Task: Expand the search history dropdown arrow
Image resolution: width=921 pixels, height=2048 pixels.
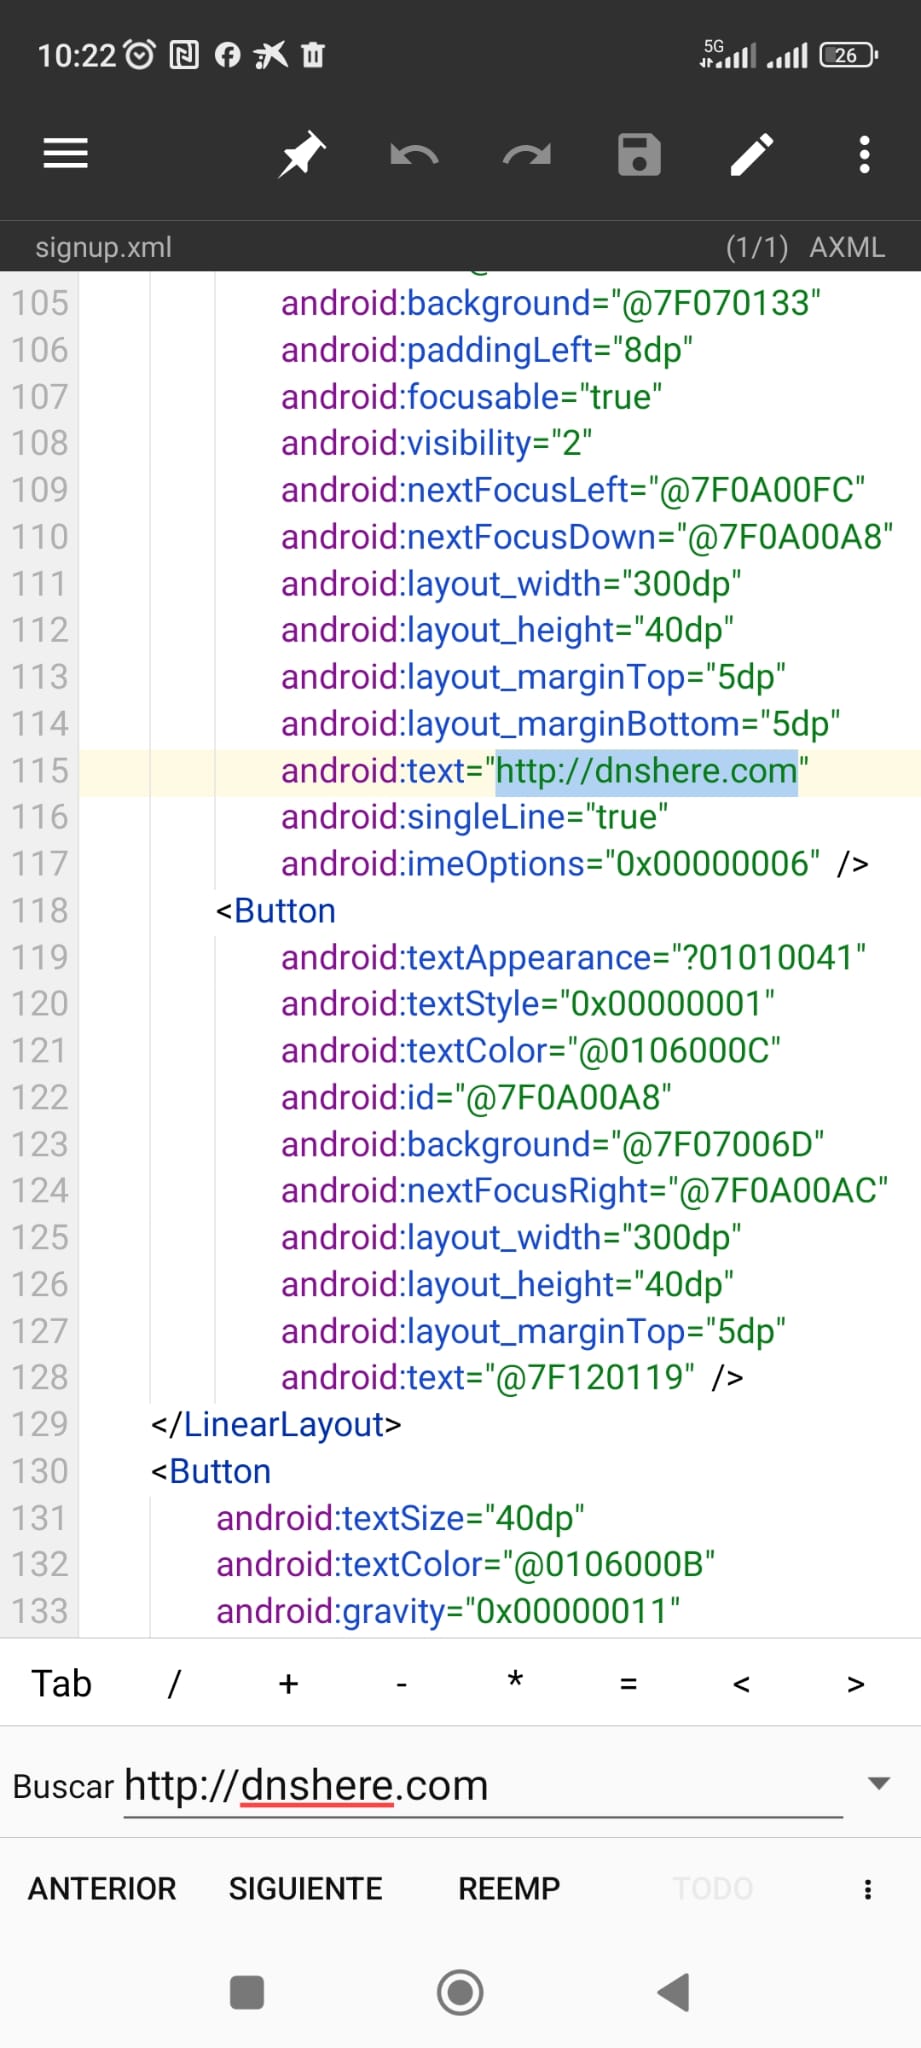Action: [879, 1783]
